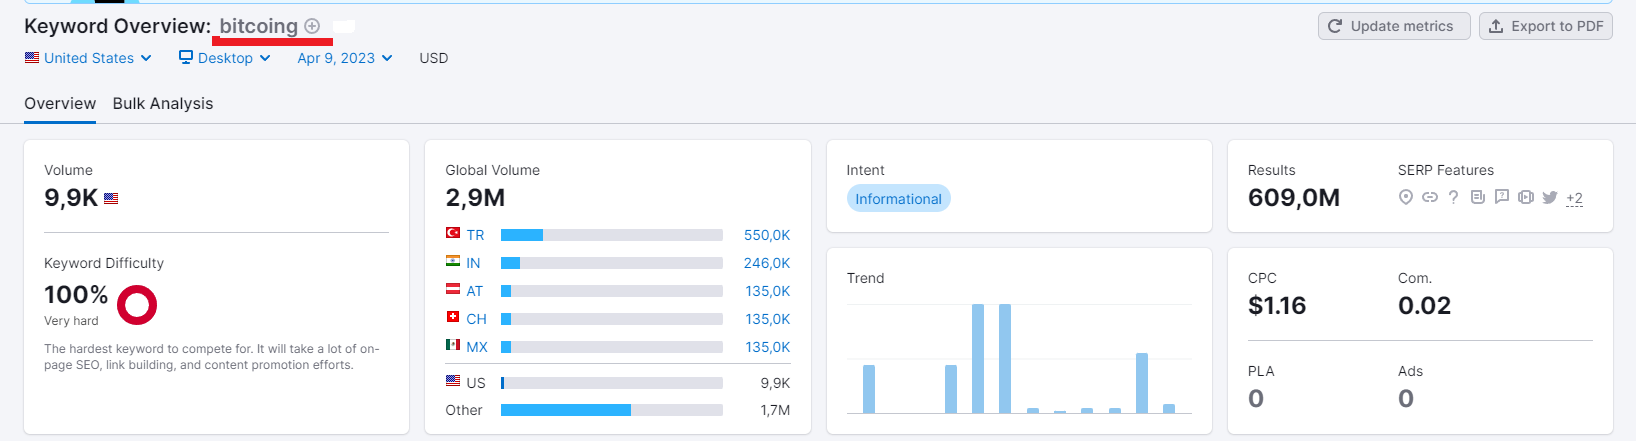Click the FAQ speech bubble icon
1636x441 pixels.
point(1501,197)
